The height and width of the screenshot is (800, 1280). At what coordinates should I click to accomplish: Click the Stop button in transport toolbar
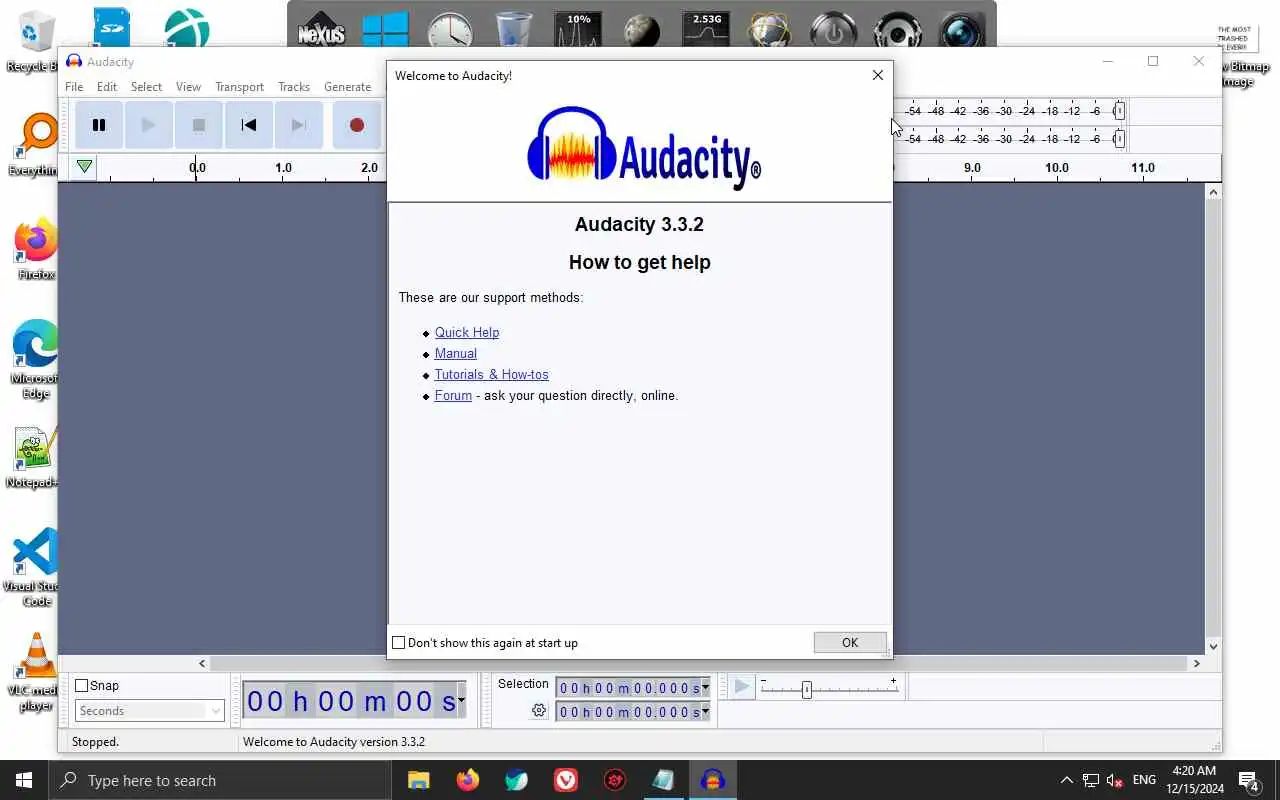click(x=198, y=125)
